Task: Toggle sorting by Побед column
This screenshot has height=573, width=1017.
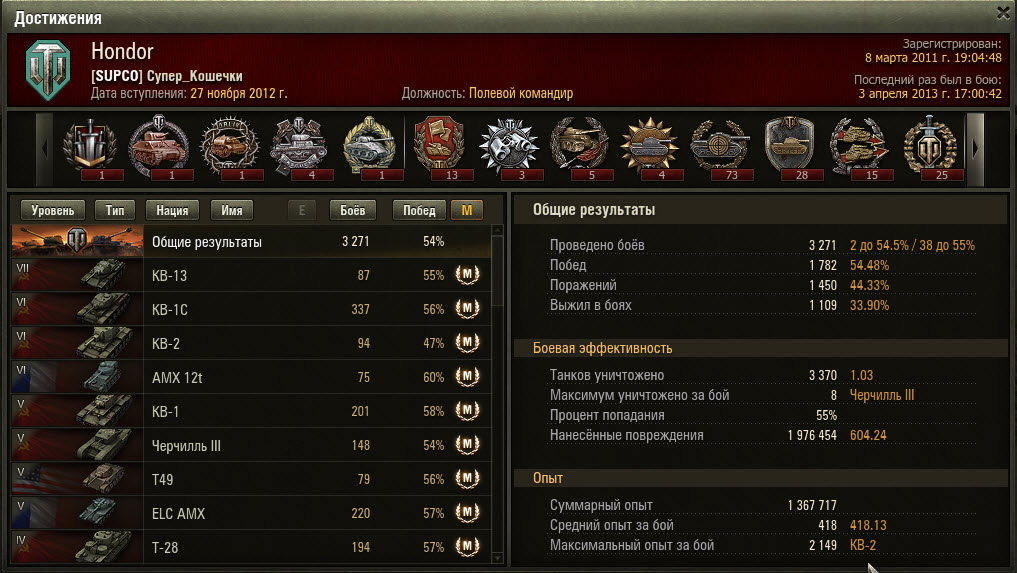Action: pos(419,210)
